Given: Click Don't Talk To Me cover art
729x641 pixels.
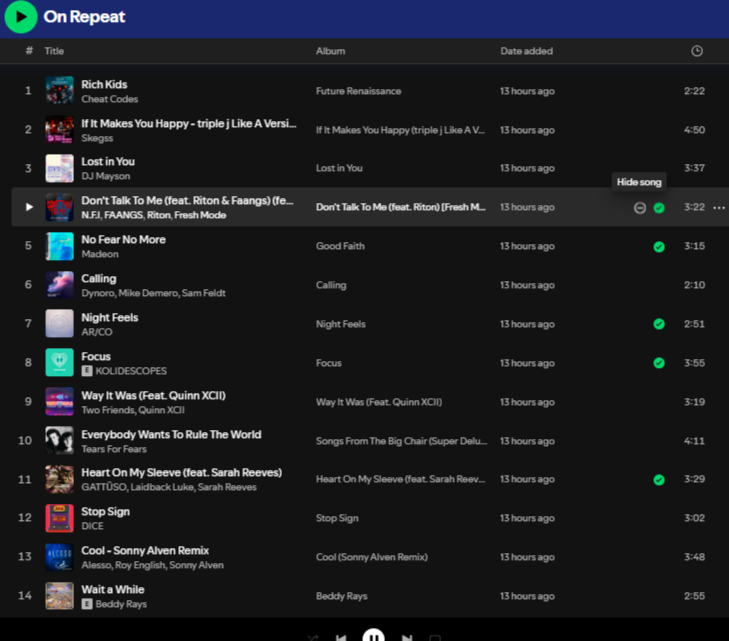Looking at the screenshot, I should [60, 207].
